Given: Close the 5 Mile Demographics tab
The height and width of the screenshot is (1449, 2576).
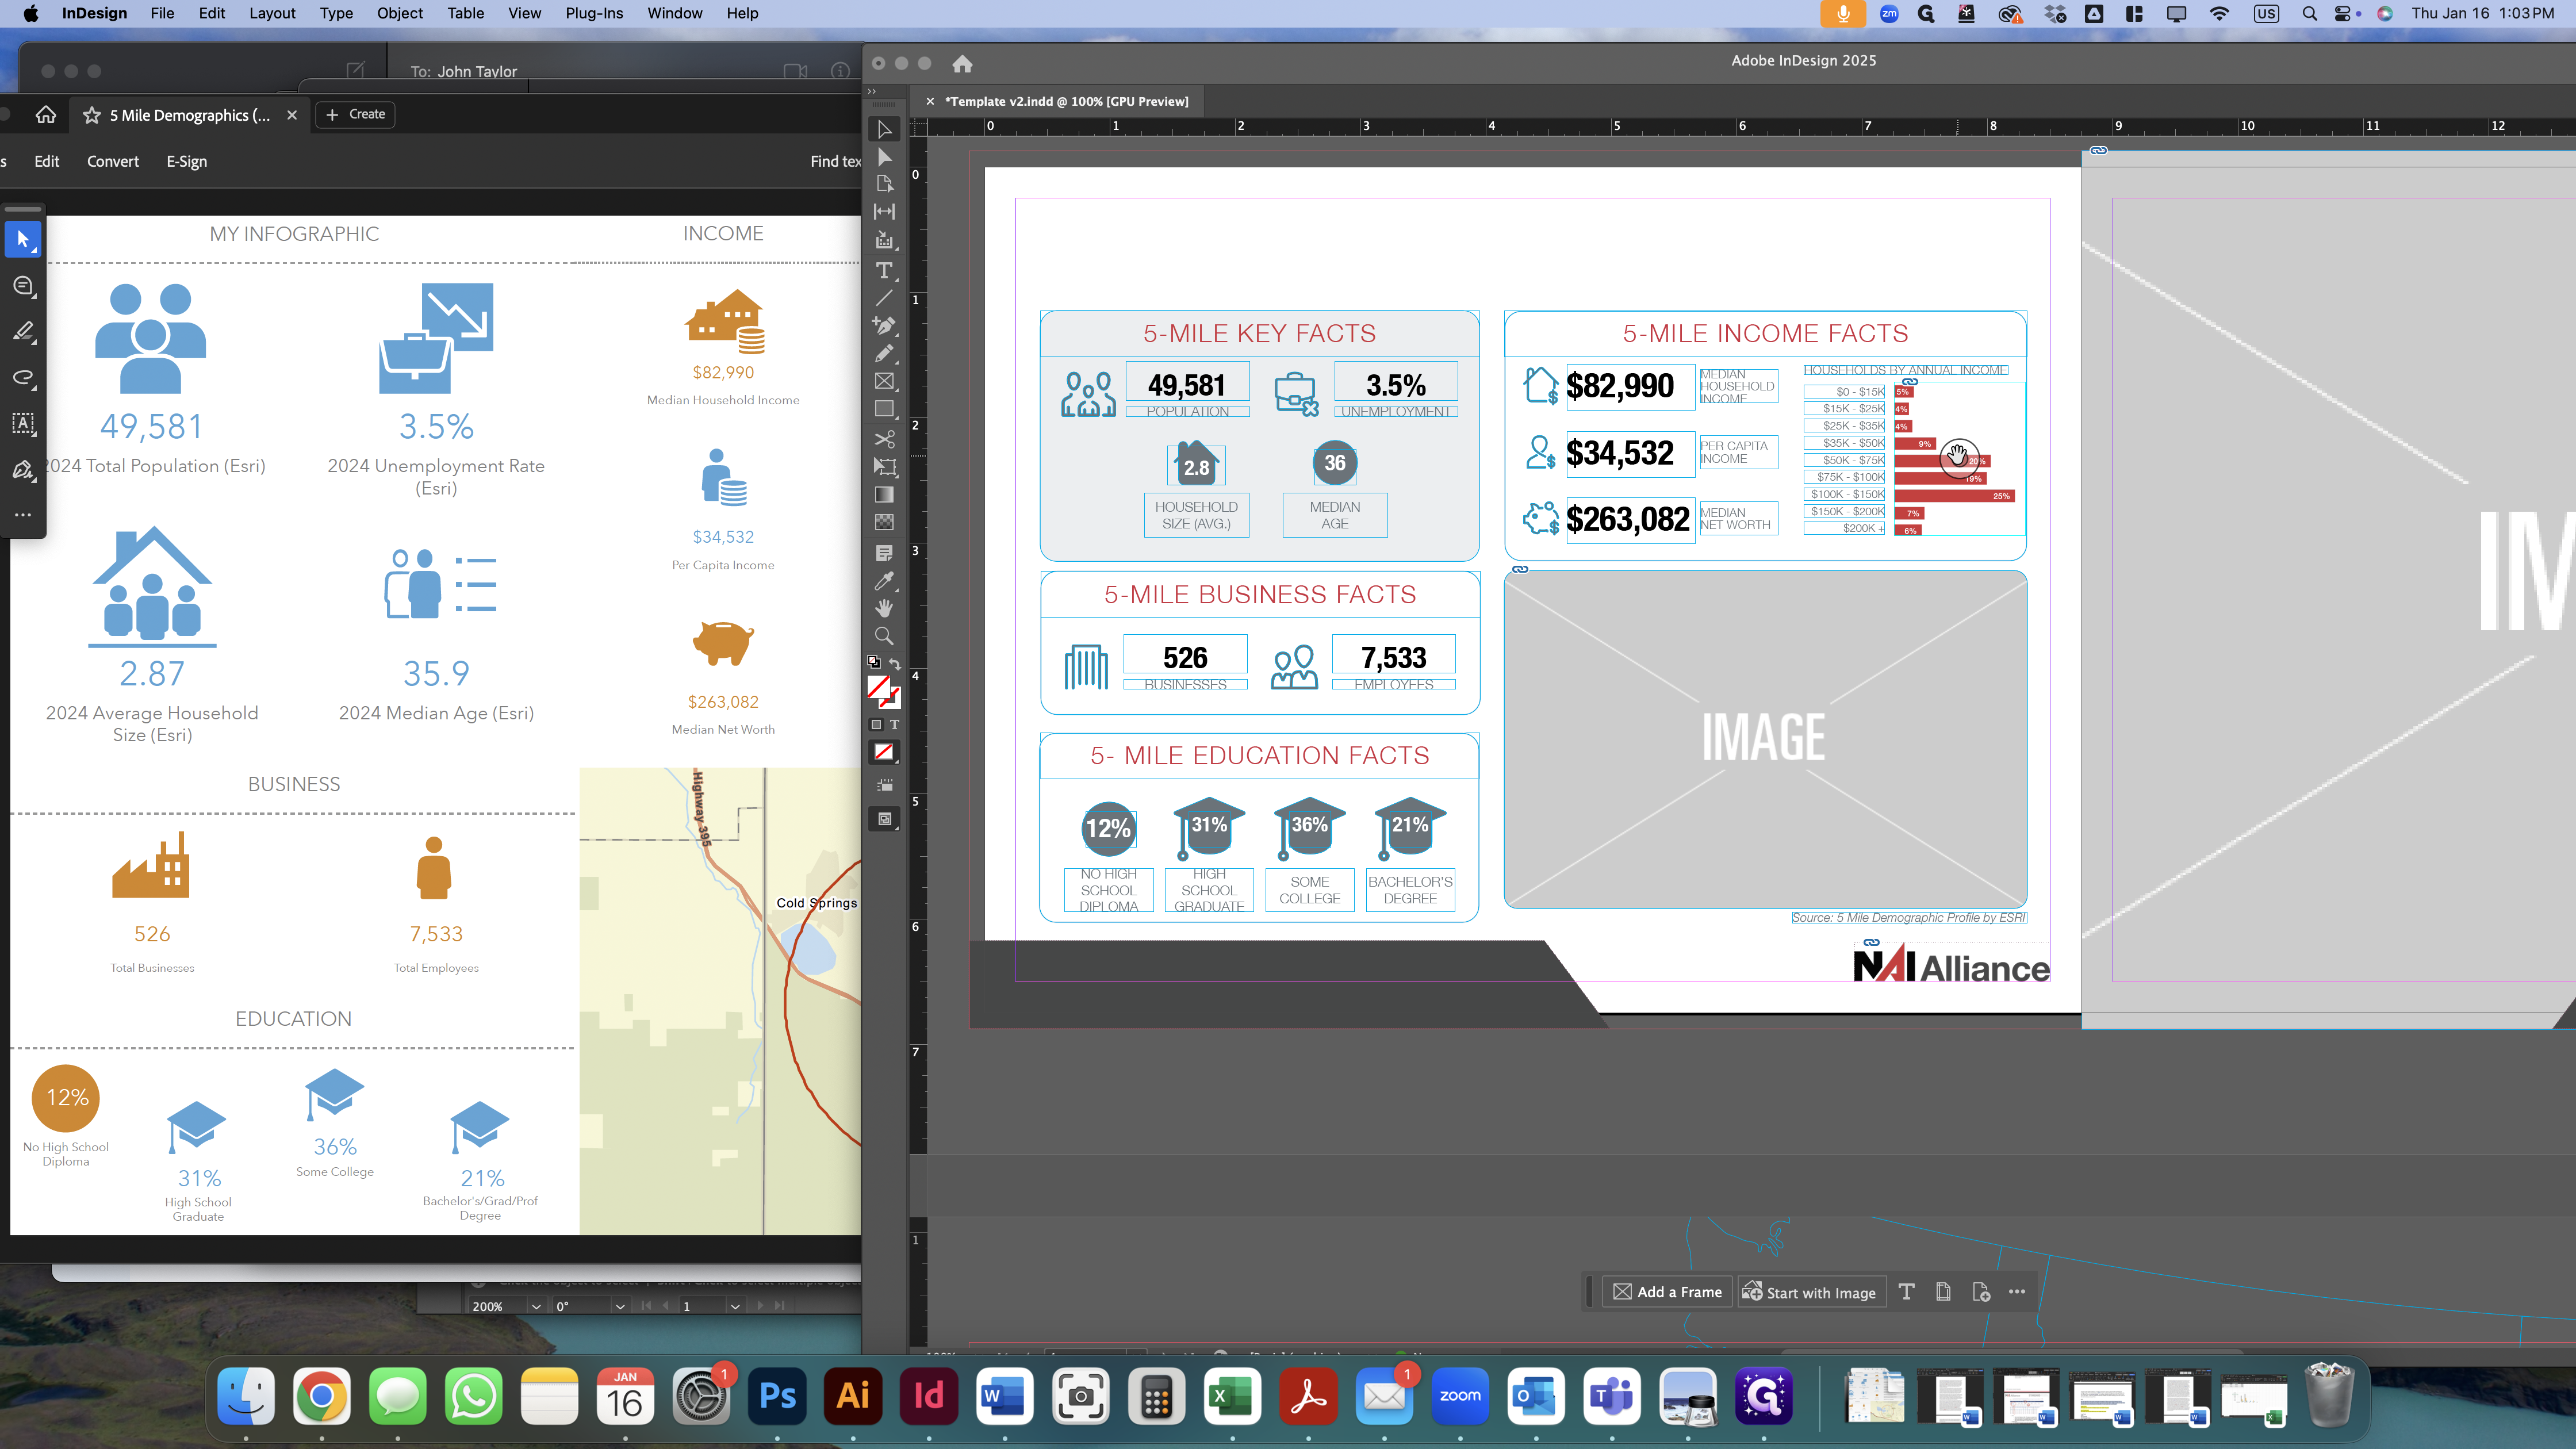Looking at the screenshot, I should tap(292, 115).
